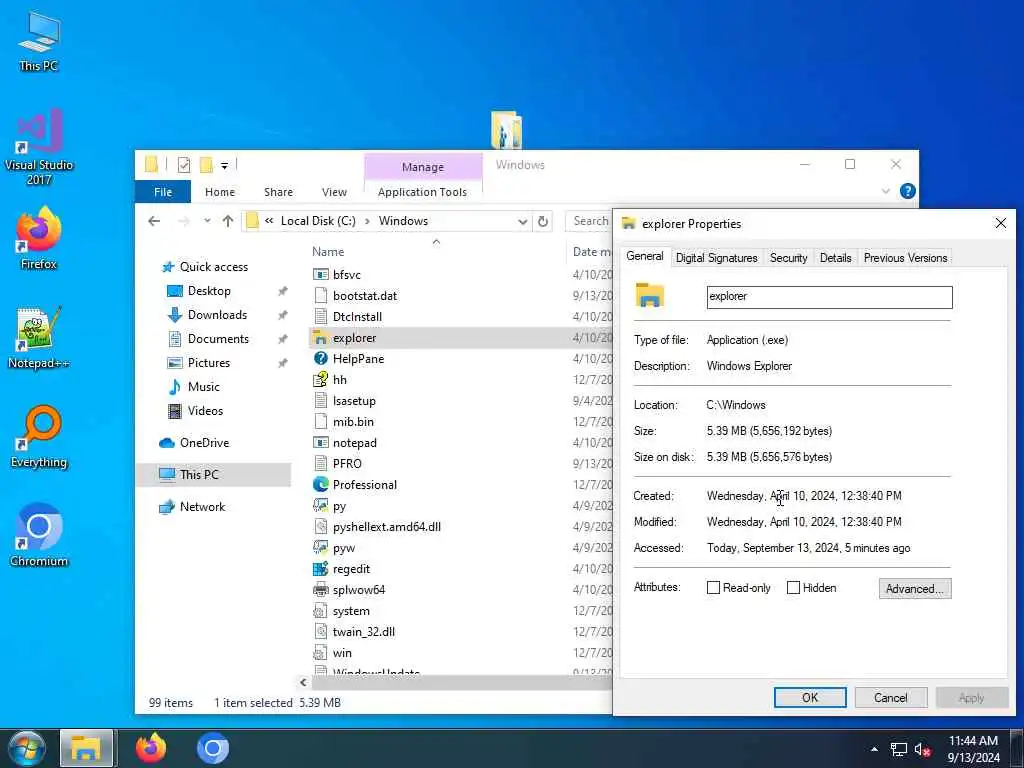The image size is (1024, 768).
Task: Open the File ribbon menu
Action: coord(163,192)
